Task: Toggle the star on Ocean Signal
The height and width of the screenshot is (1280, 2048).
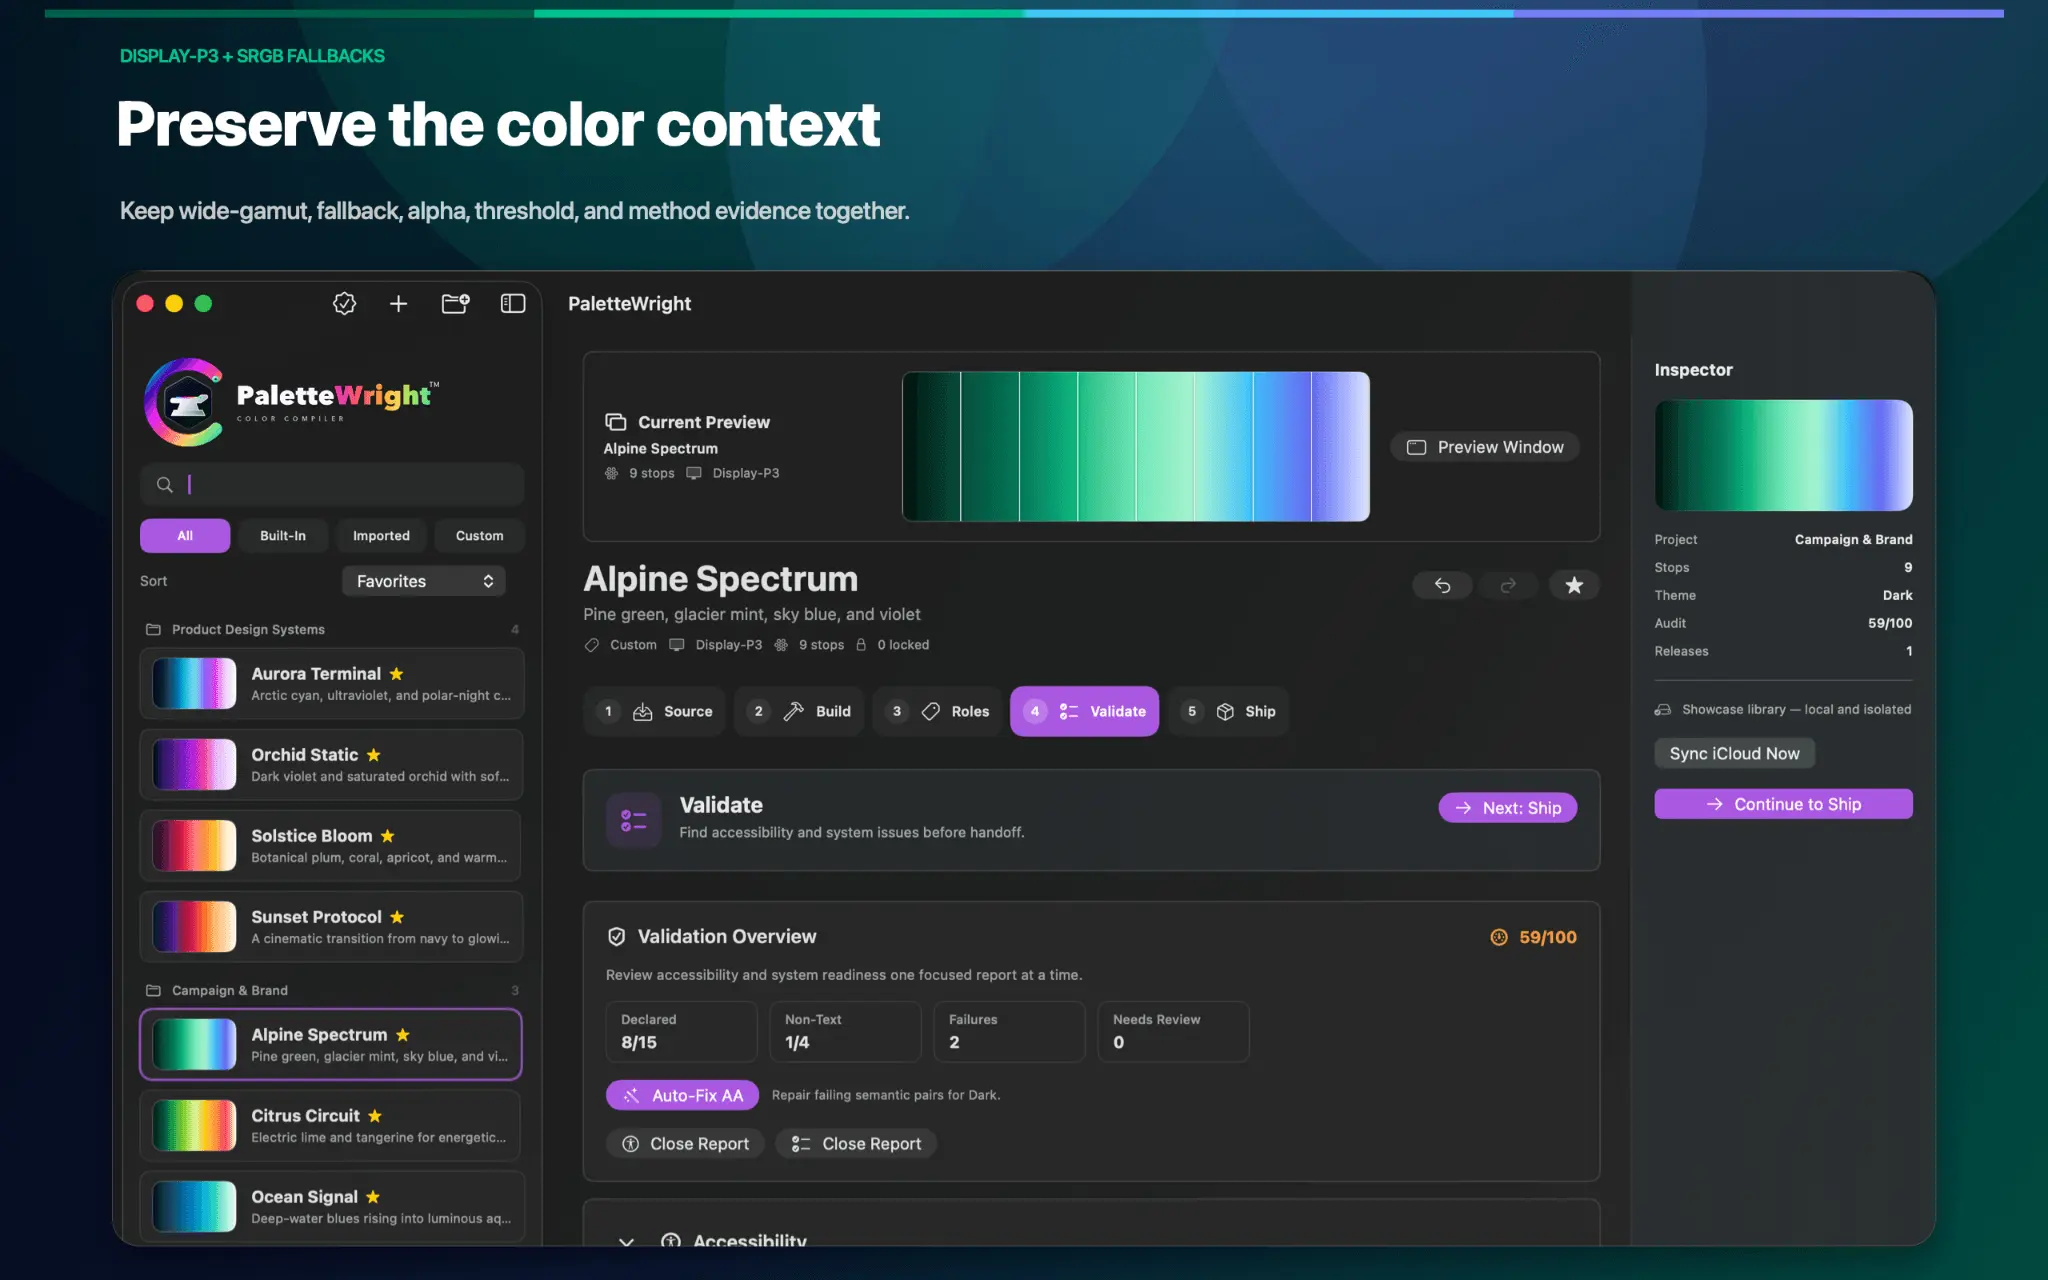Action: [x=373, y=1197]
